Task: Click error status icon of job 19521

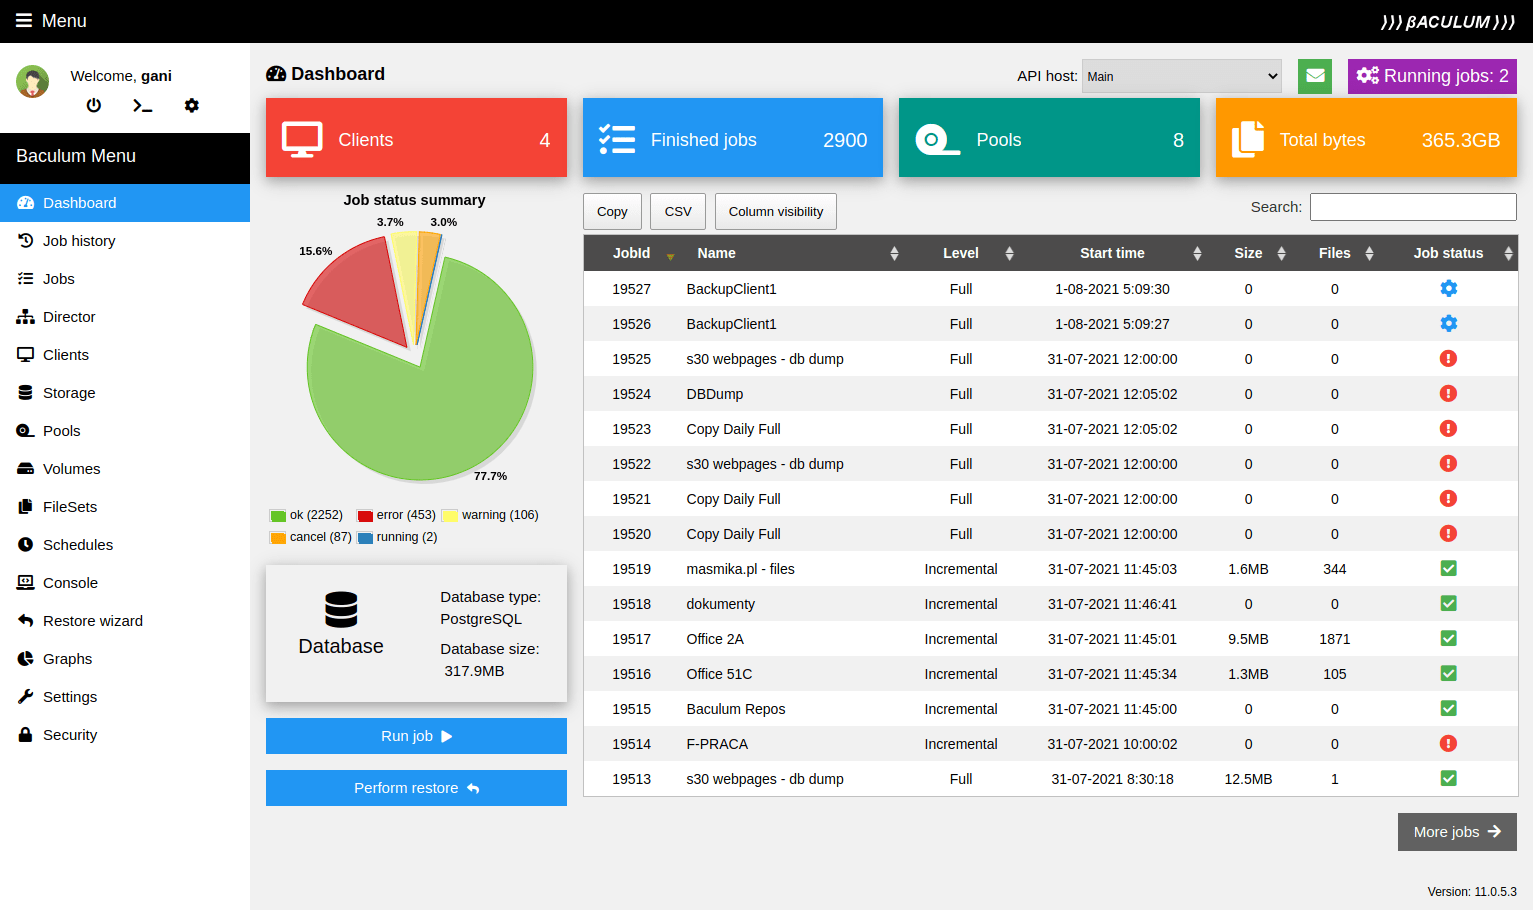Action: pyautogui.click(x=1448, y=499)
